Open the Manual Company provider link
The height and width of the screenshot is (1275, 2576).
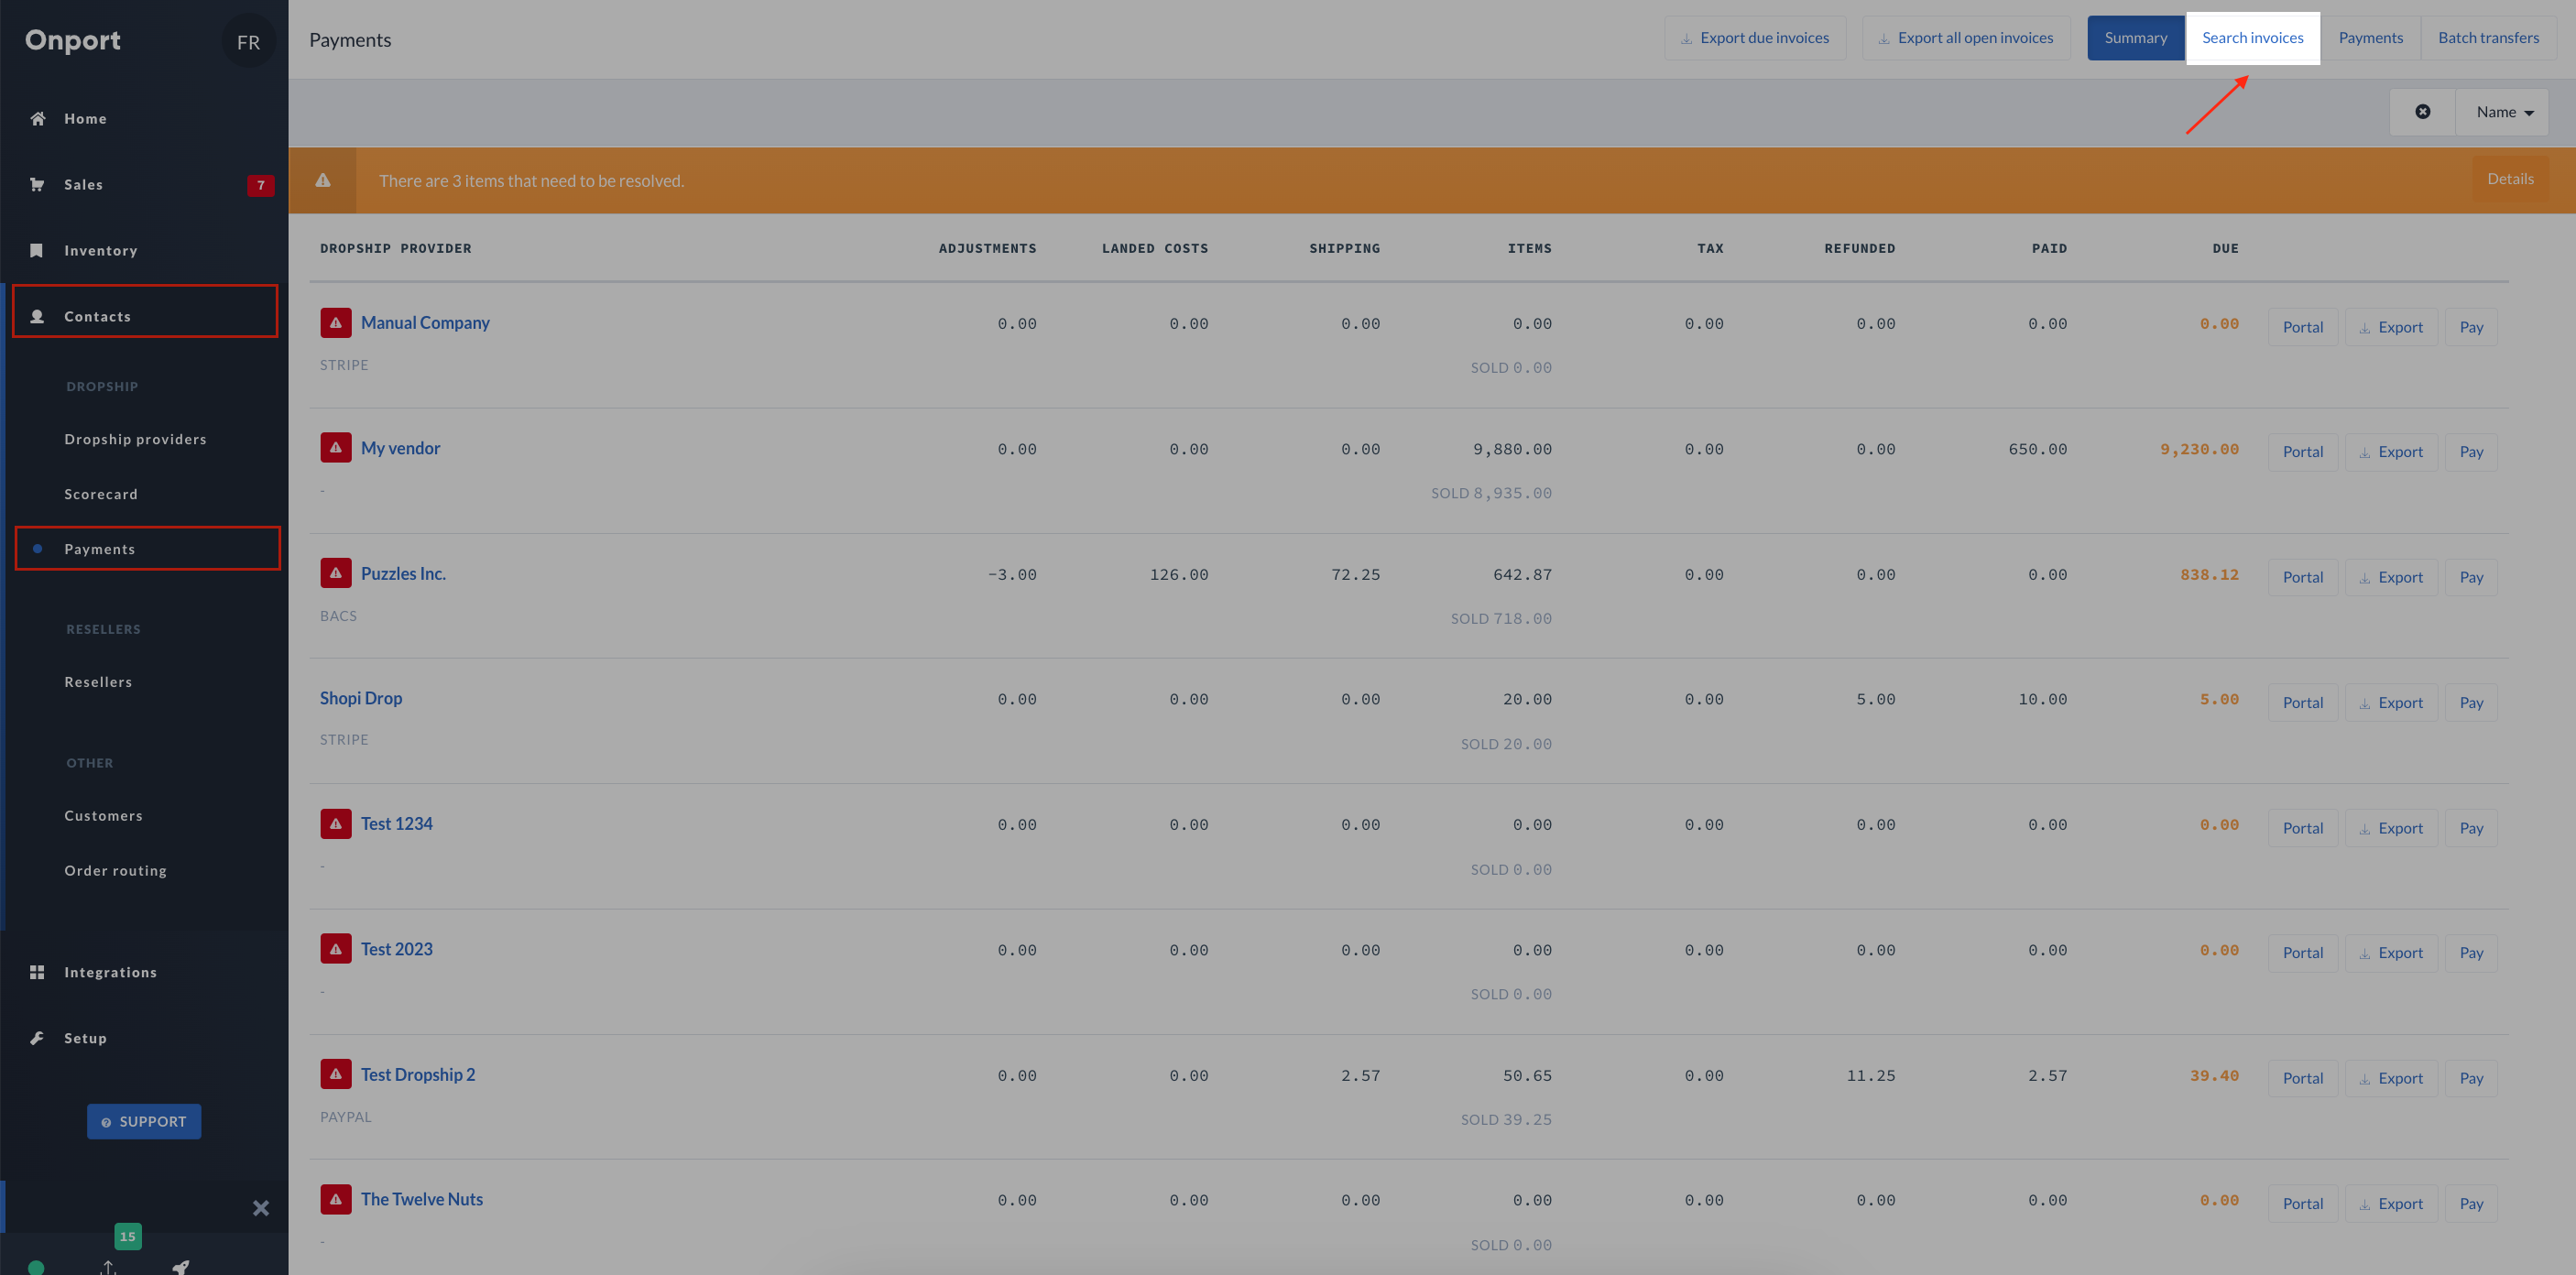coord(425,322)
